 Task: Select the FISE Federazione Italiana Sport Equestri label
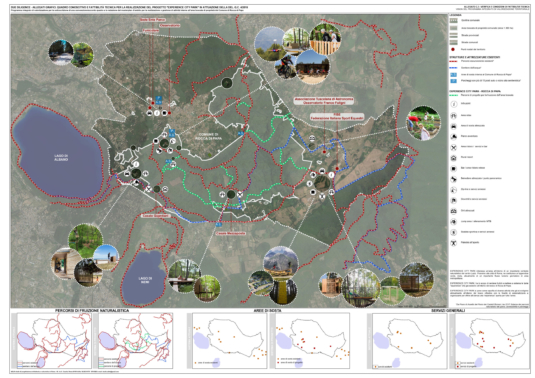tap(337, 116)
